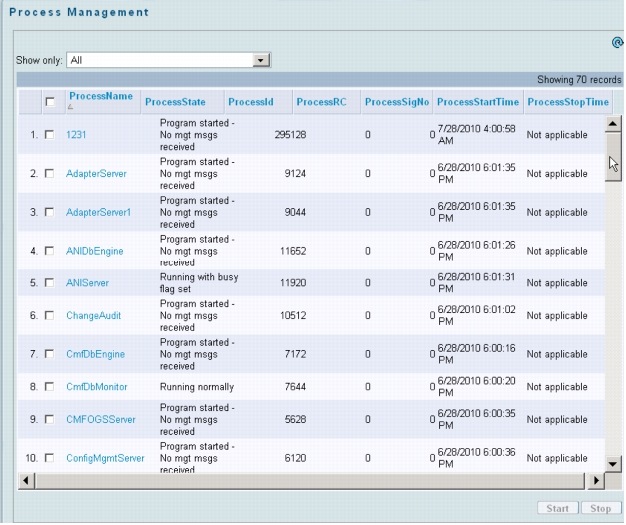Open the CmfDbEngine process link
The height and width of the screenshot is (525, 626).
[x=95, y=354]
